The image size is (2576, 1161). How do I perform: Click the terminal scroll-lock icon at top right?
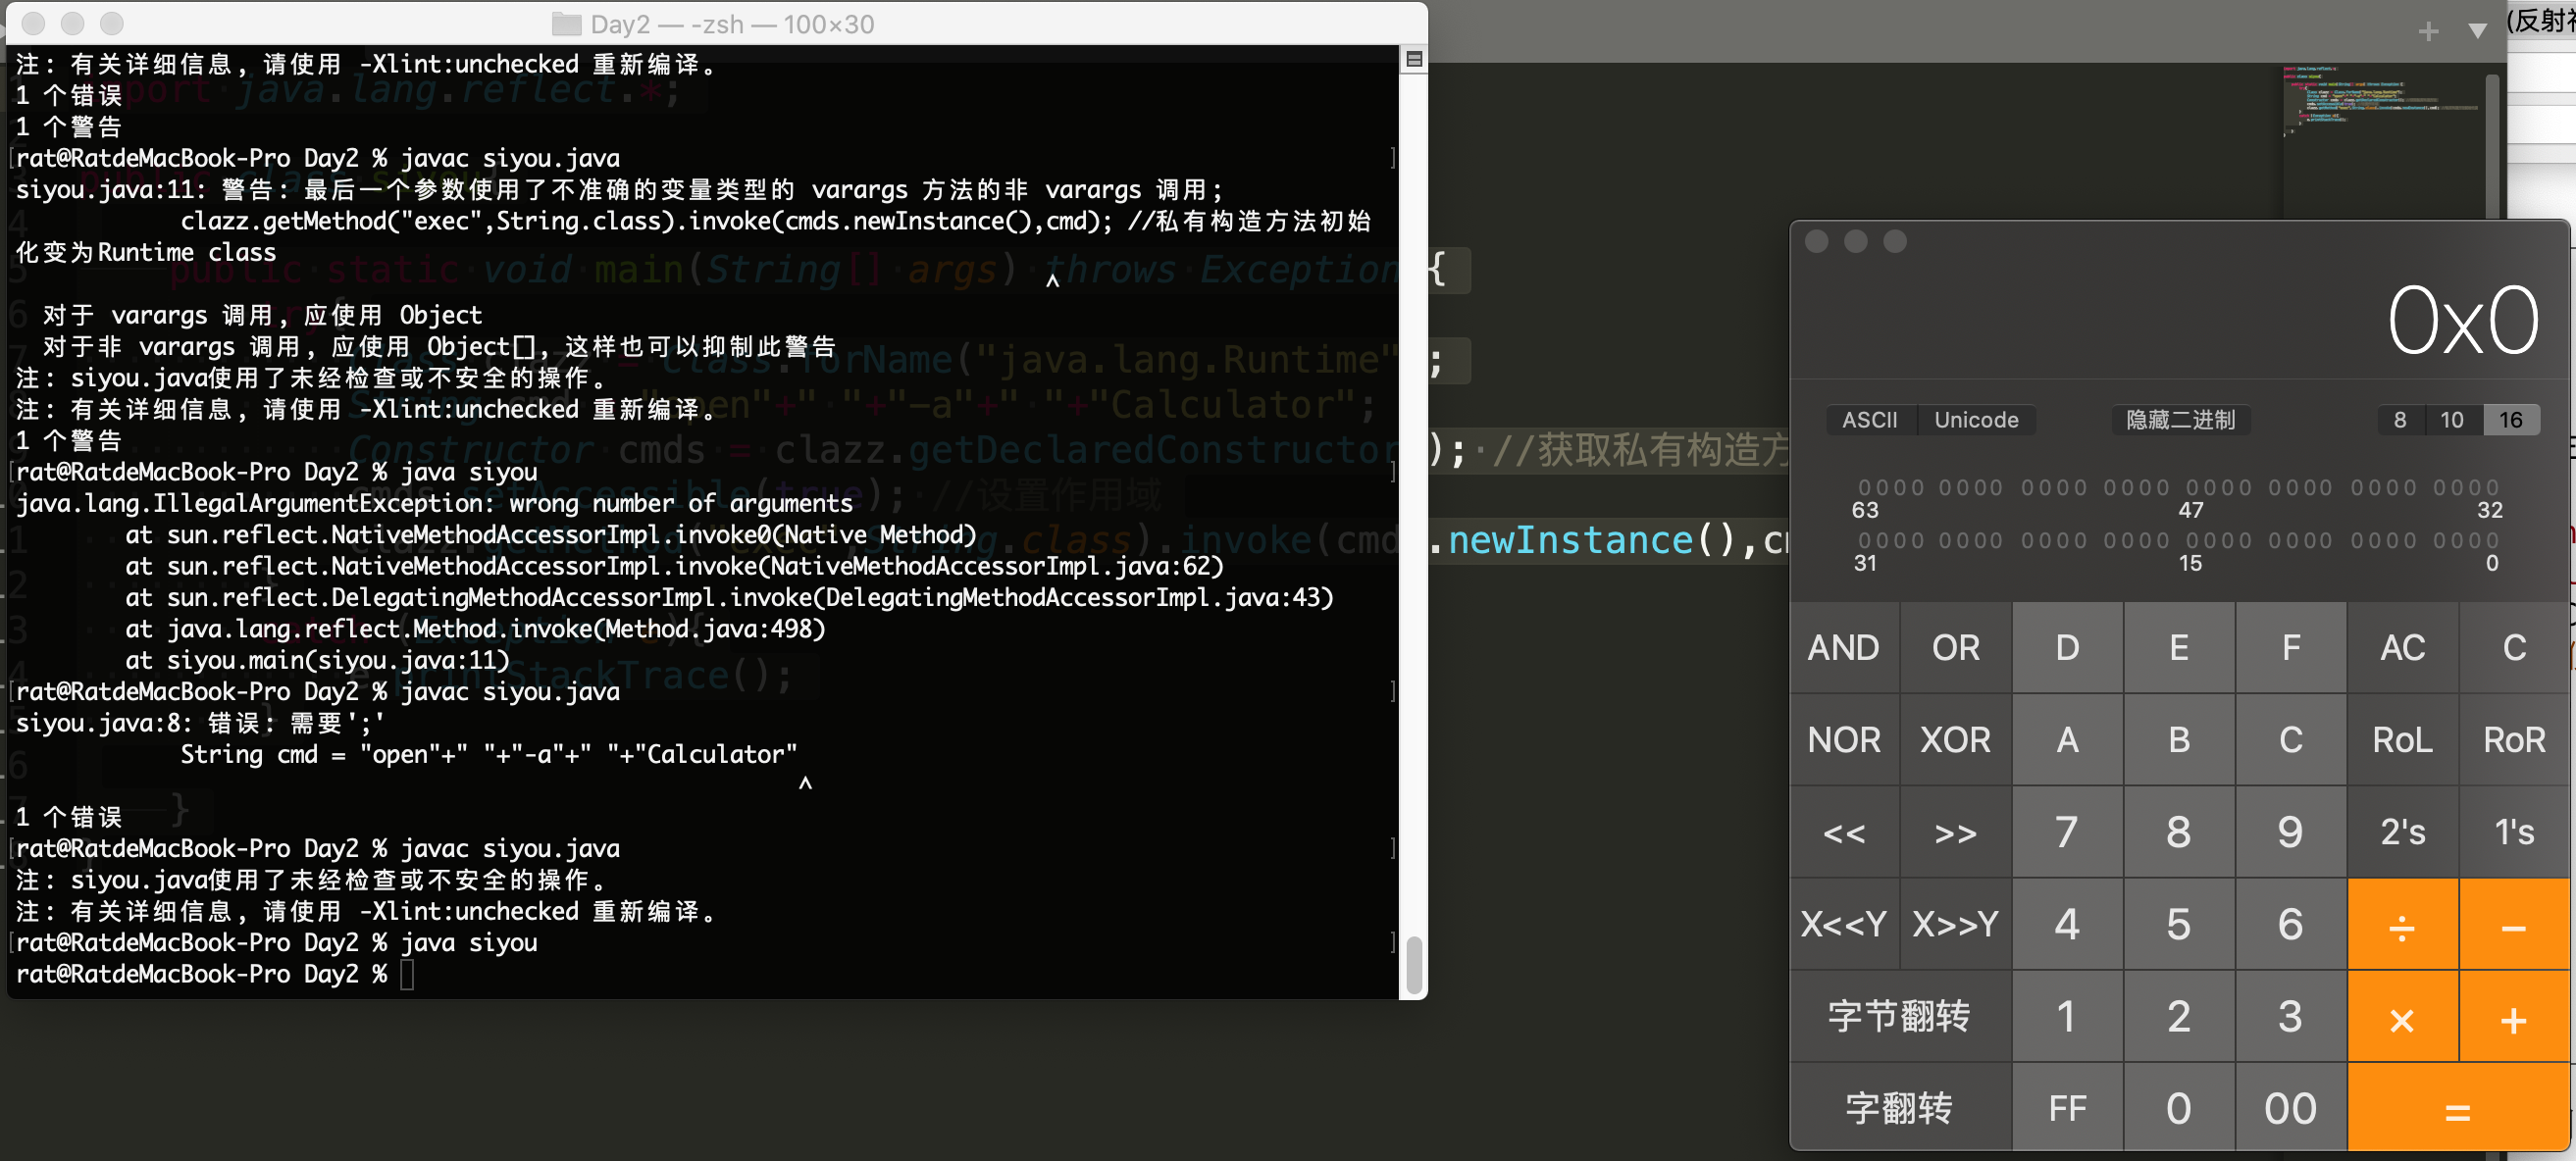tap(1413, 60)
